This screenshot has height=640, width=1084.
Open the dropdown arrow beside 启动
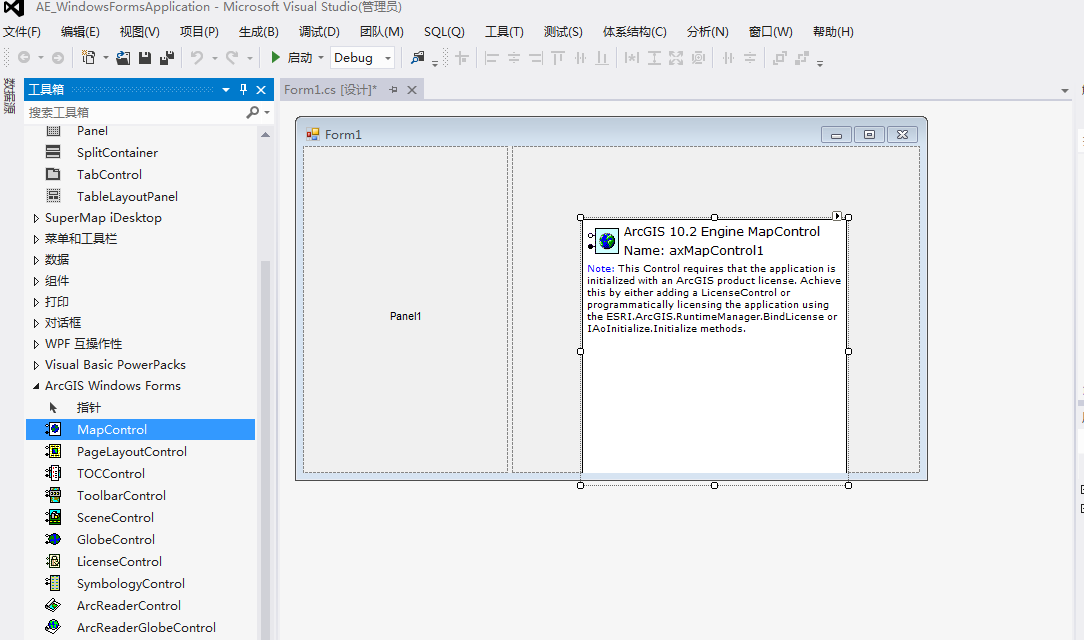(x=321, y=58)
